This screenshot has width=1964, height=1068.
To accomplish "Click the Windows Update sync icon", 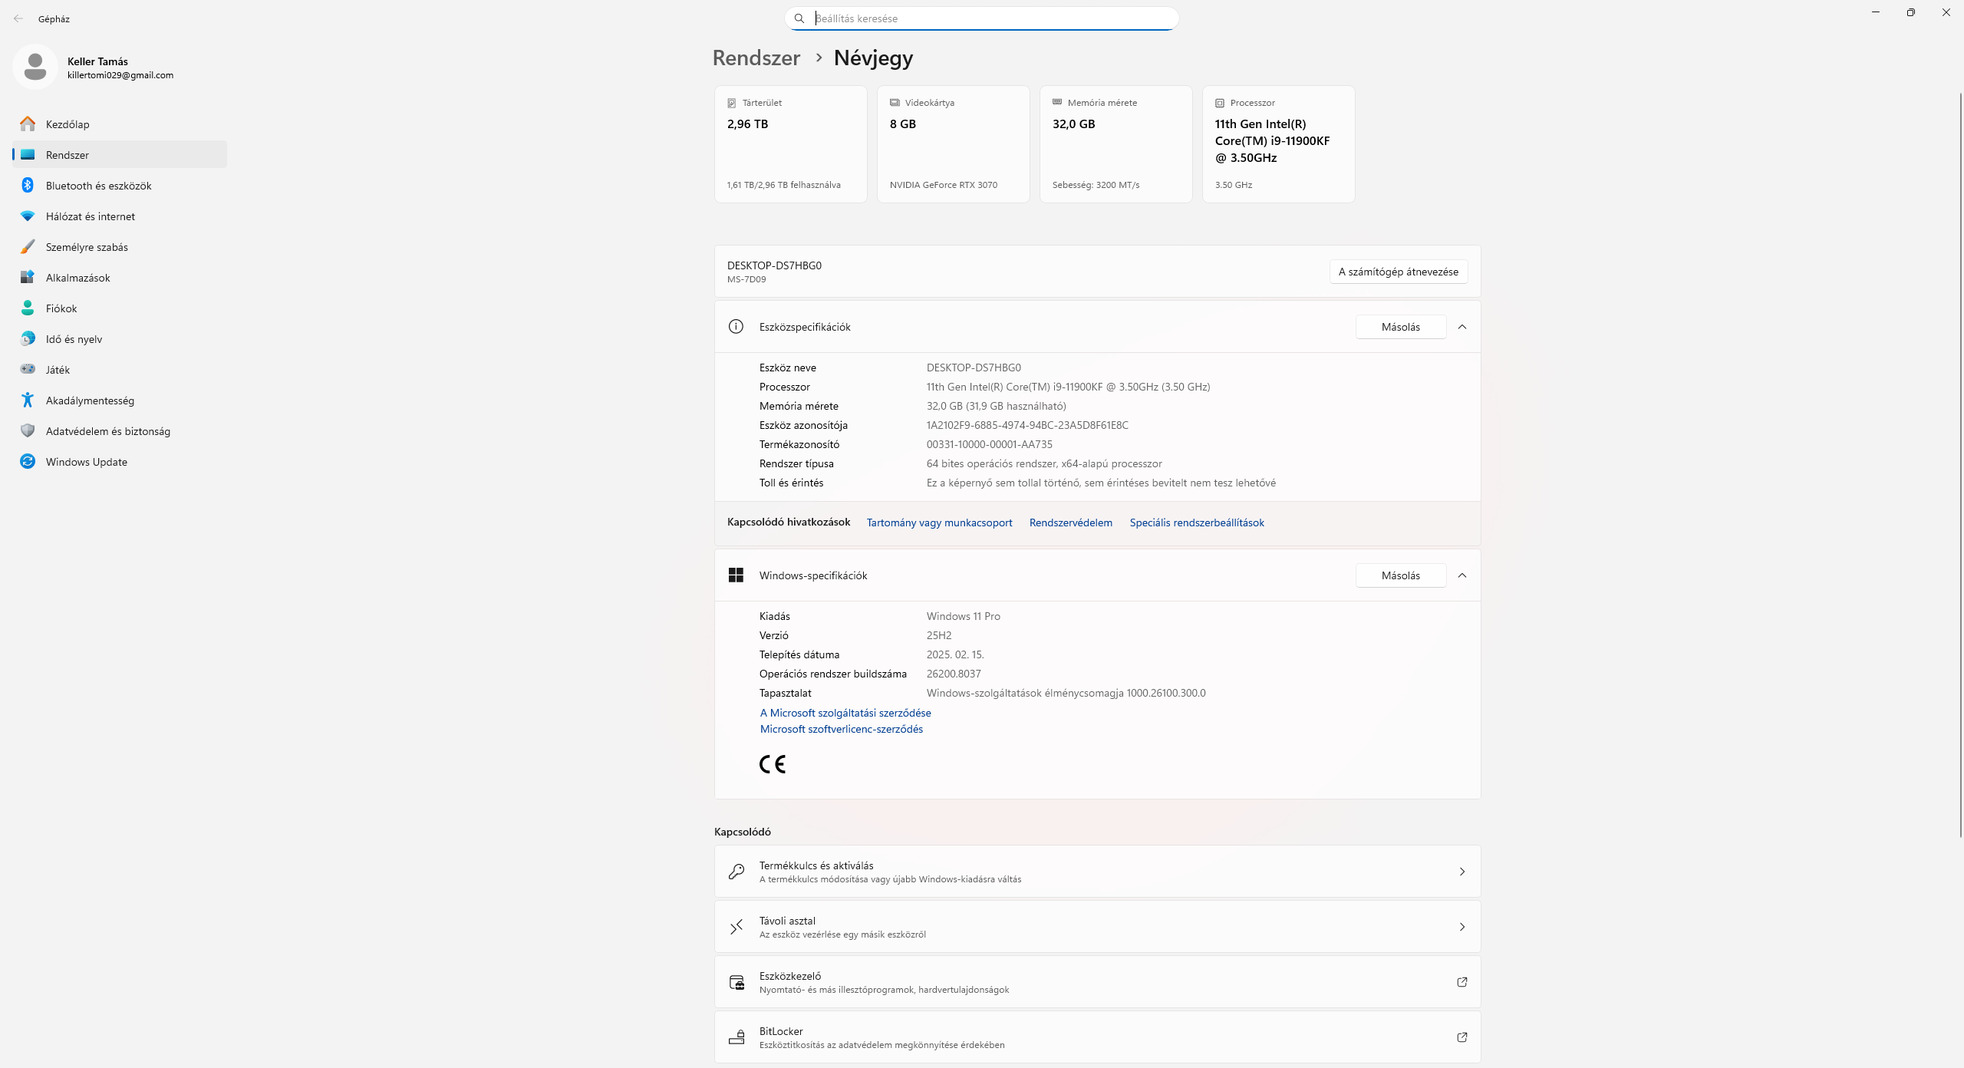I will coord(28,461).
